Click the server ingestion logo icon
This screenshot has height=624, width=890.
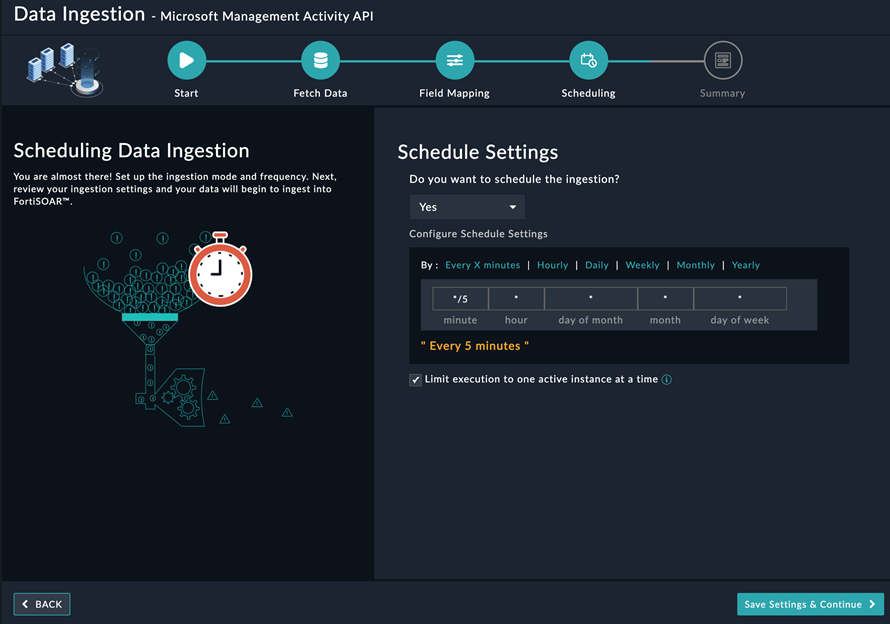(64, 68)
